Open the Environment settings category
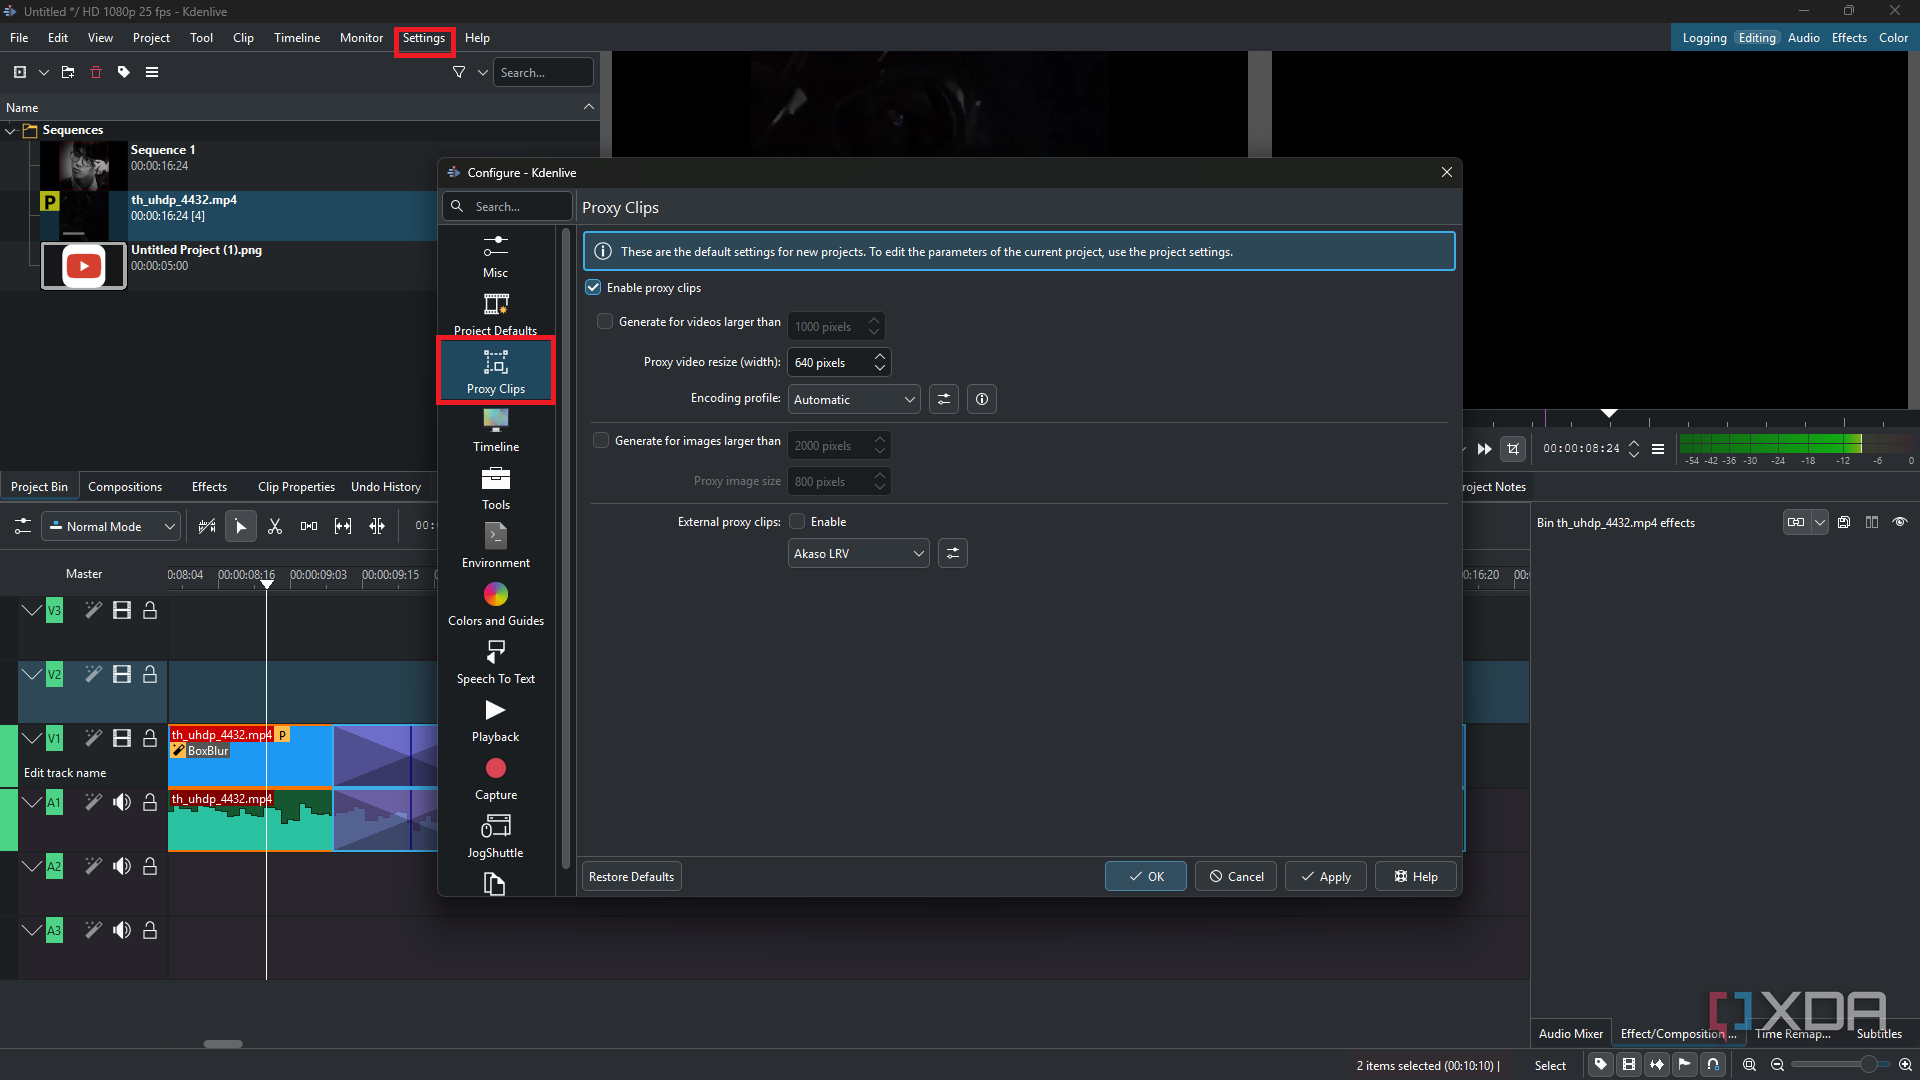This screenshot has height=1080, width=1920. pos(496,546)
